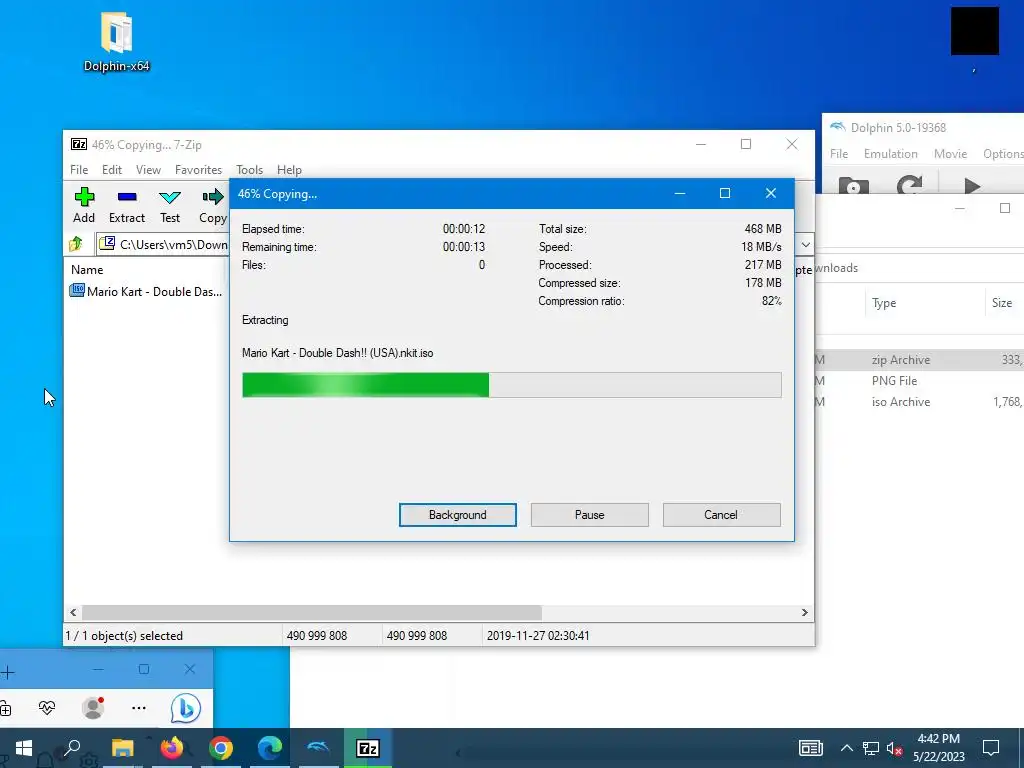
Task: Open the Favorites menu in 7-Zip
Action: coord(199,170)
